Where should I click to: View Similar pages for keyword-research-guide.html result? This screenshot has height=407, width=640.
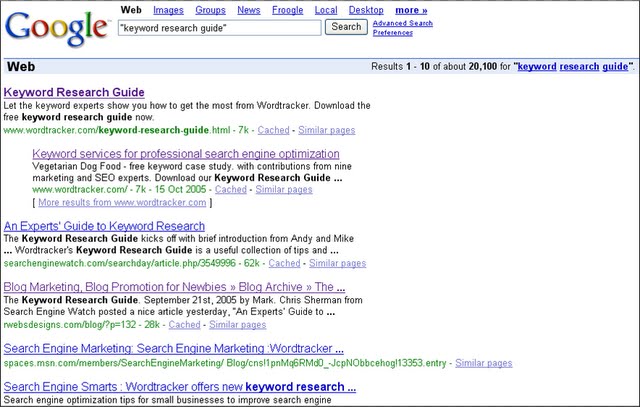327,130
